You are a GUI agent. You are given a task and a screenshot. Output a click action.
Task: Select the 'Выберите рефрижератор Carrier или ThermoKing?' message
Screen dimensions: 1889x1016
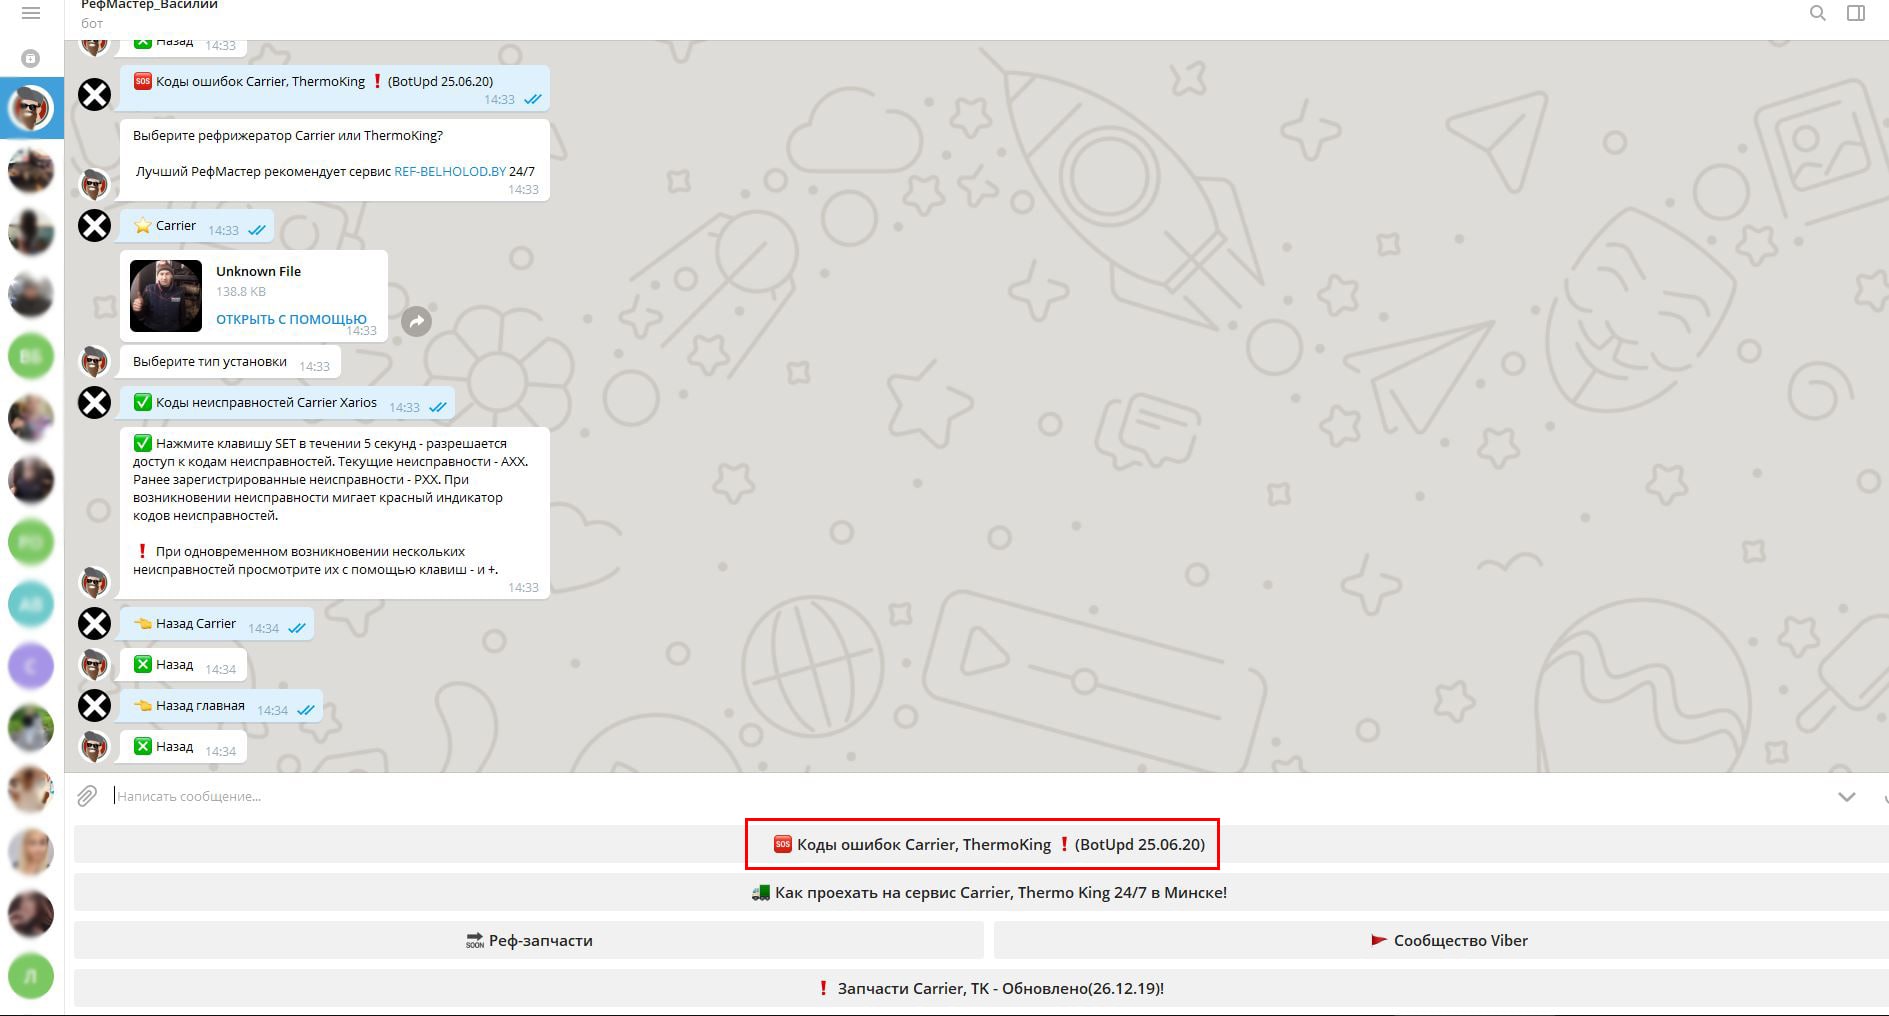pyautogui.click(x=335, y=160)
